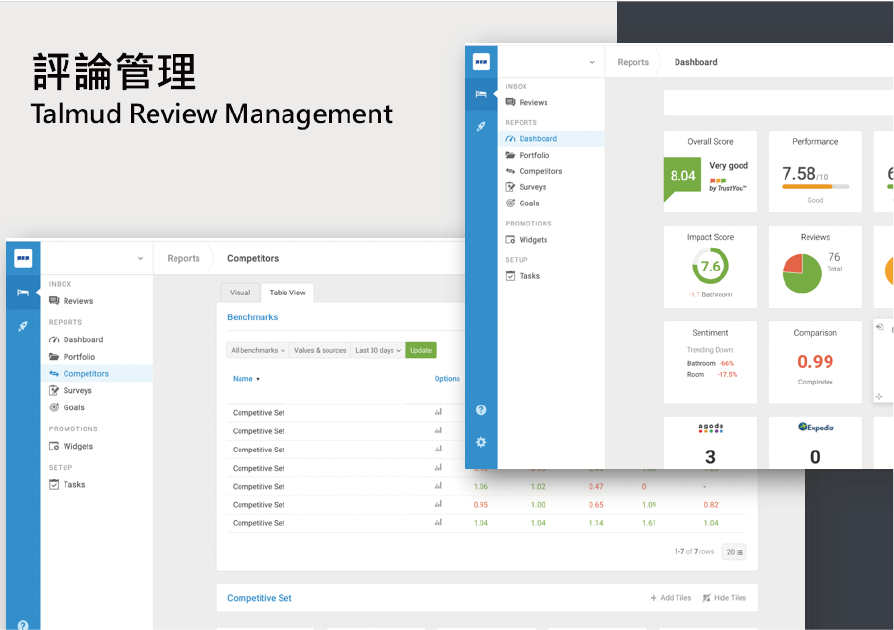Image resolution: width=894 pixels, height=630 pixels.
Task: Click the Hide Tiles button
Action: (x=724, y=598)
